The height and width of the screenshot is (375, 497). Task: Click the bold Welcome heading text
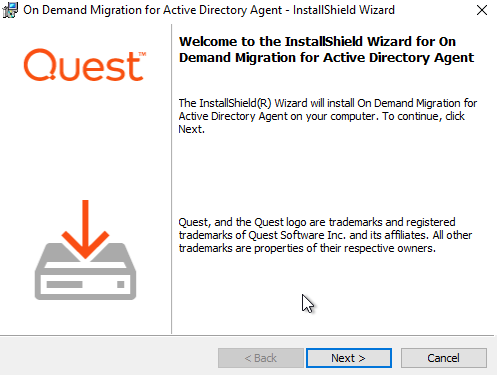[326, 49]
